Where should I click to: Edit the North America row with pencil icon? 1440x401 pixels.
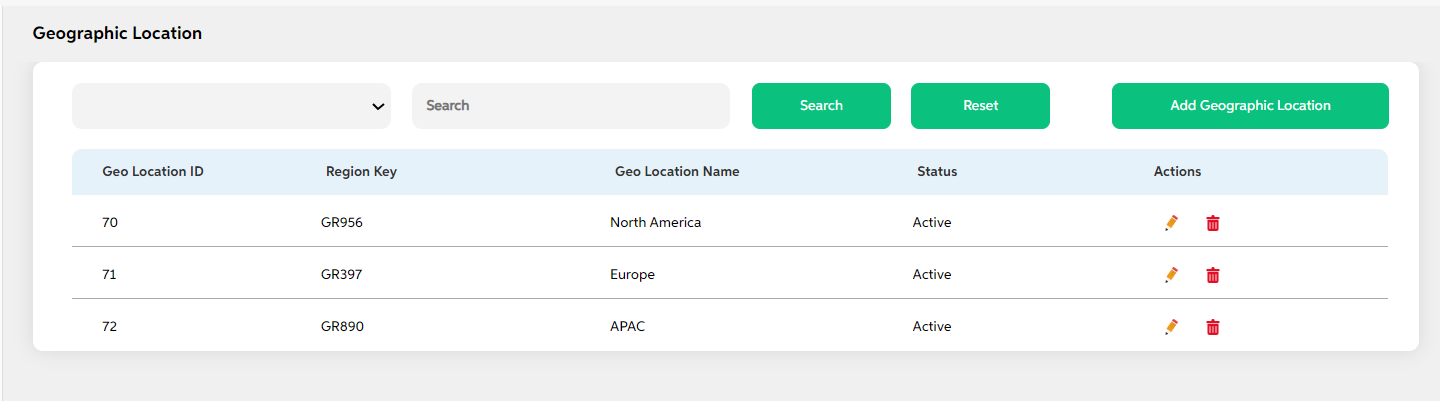pyautogui.click(x=1172, y=223)
